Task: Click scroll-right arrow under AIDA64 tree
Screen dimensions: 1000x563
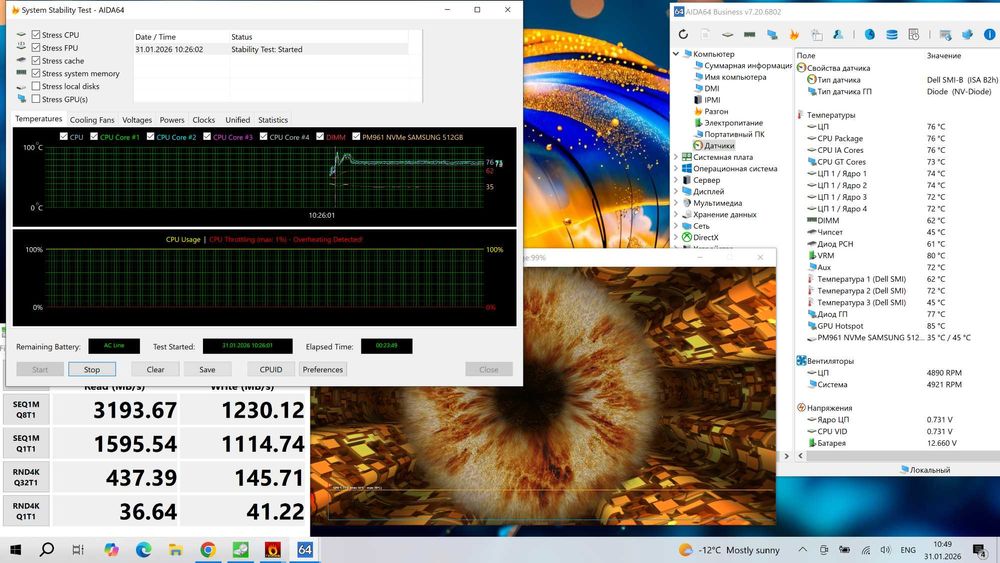Action: coord(786,456)
